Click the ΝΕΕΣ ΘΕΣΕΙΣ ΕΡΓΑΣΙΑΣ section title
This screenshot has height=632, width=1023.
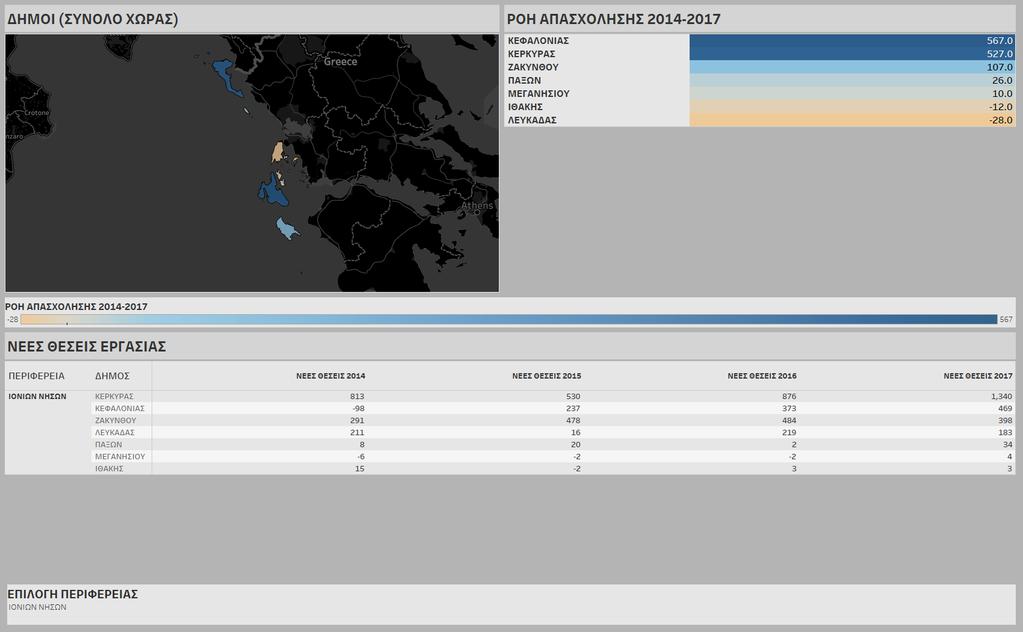click(87, 346)
